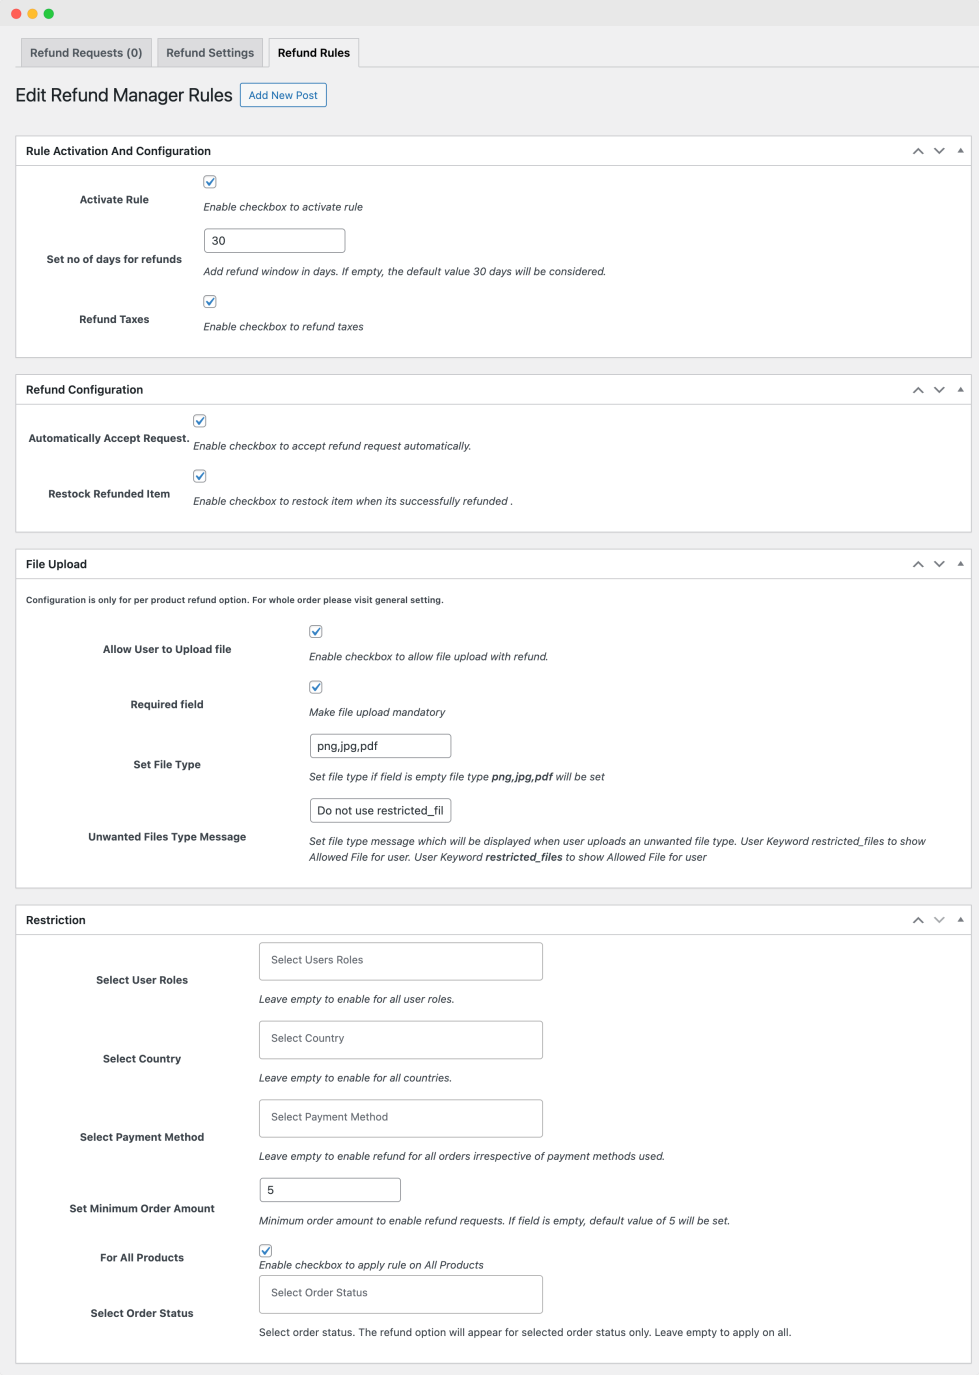The height and width of the screenshot is (1375, 979).
Task: Collapse the Refund Configuration panel
Action: (960, 390)
